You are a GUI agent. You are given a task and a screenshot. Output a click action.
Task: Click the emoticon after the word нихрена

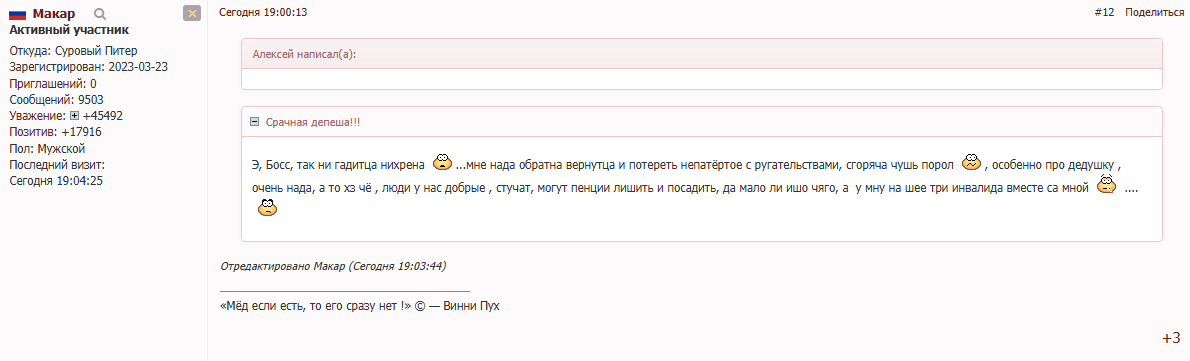click(x=442, y=162)
